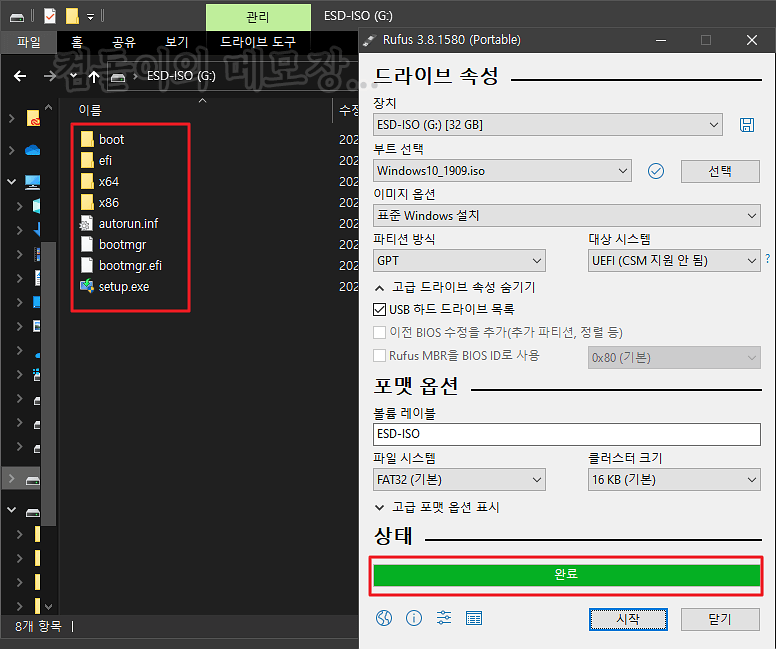Open the device dropdown ESD-ISO (G:) [32 GB]

click(x=547, y=125)
